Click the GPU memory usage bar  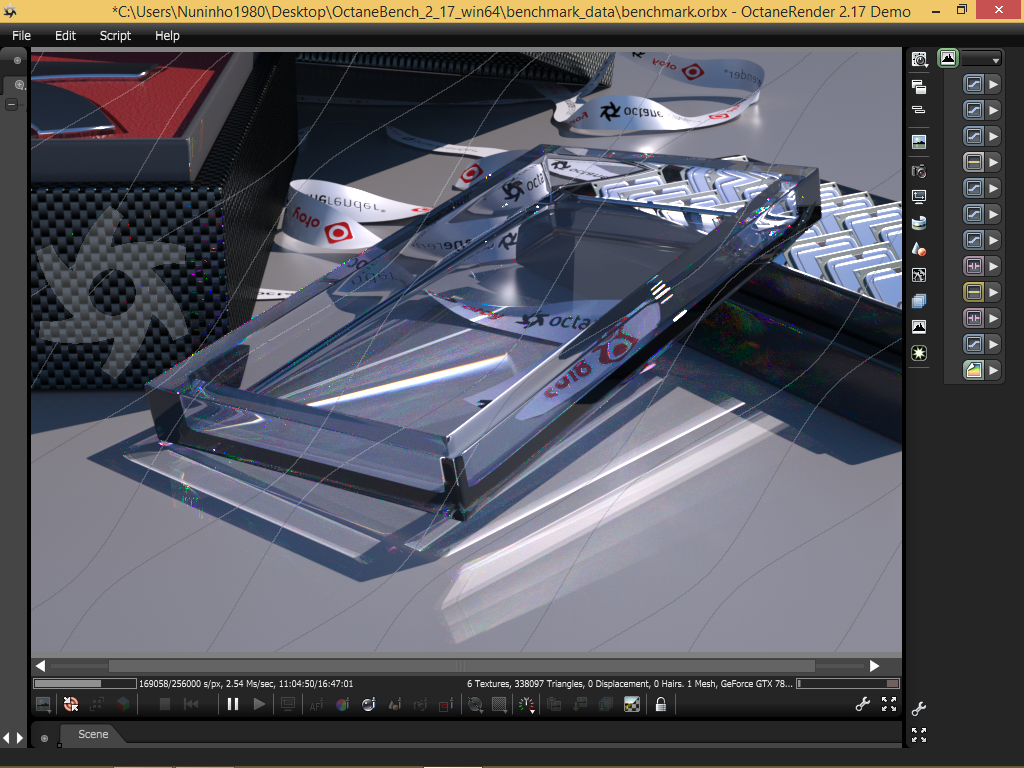pyautogui.click(x=848, y=684)
